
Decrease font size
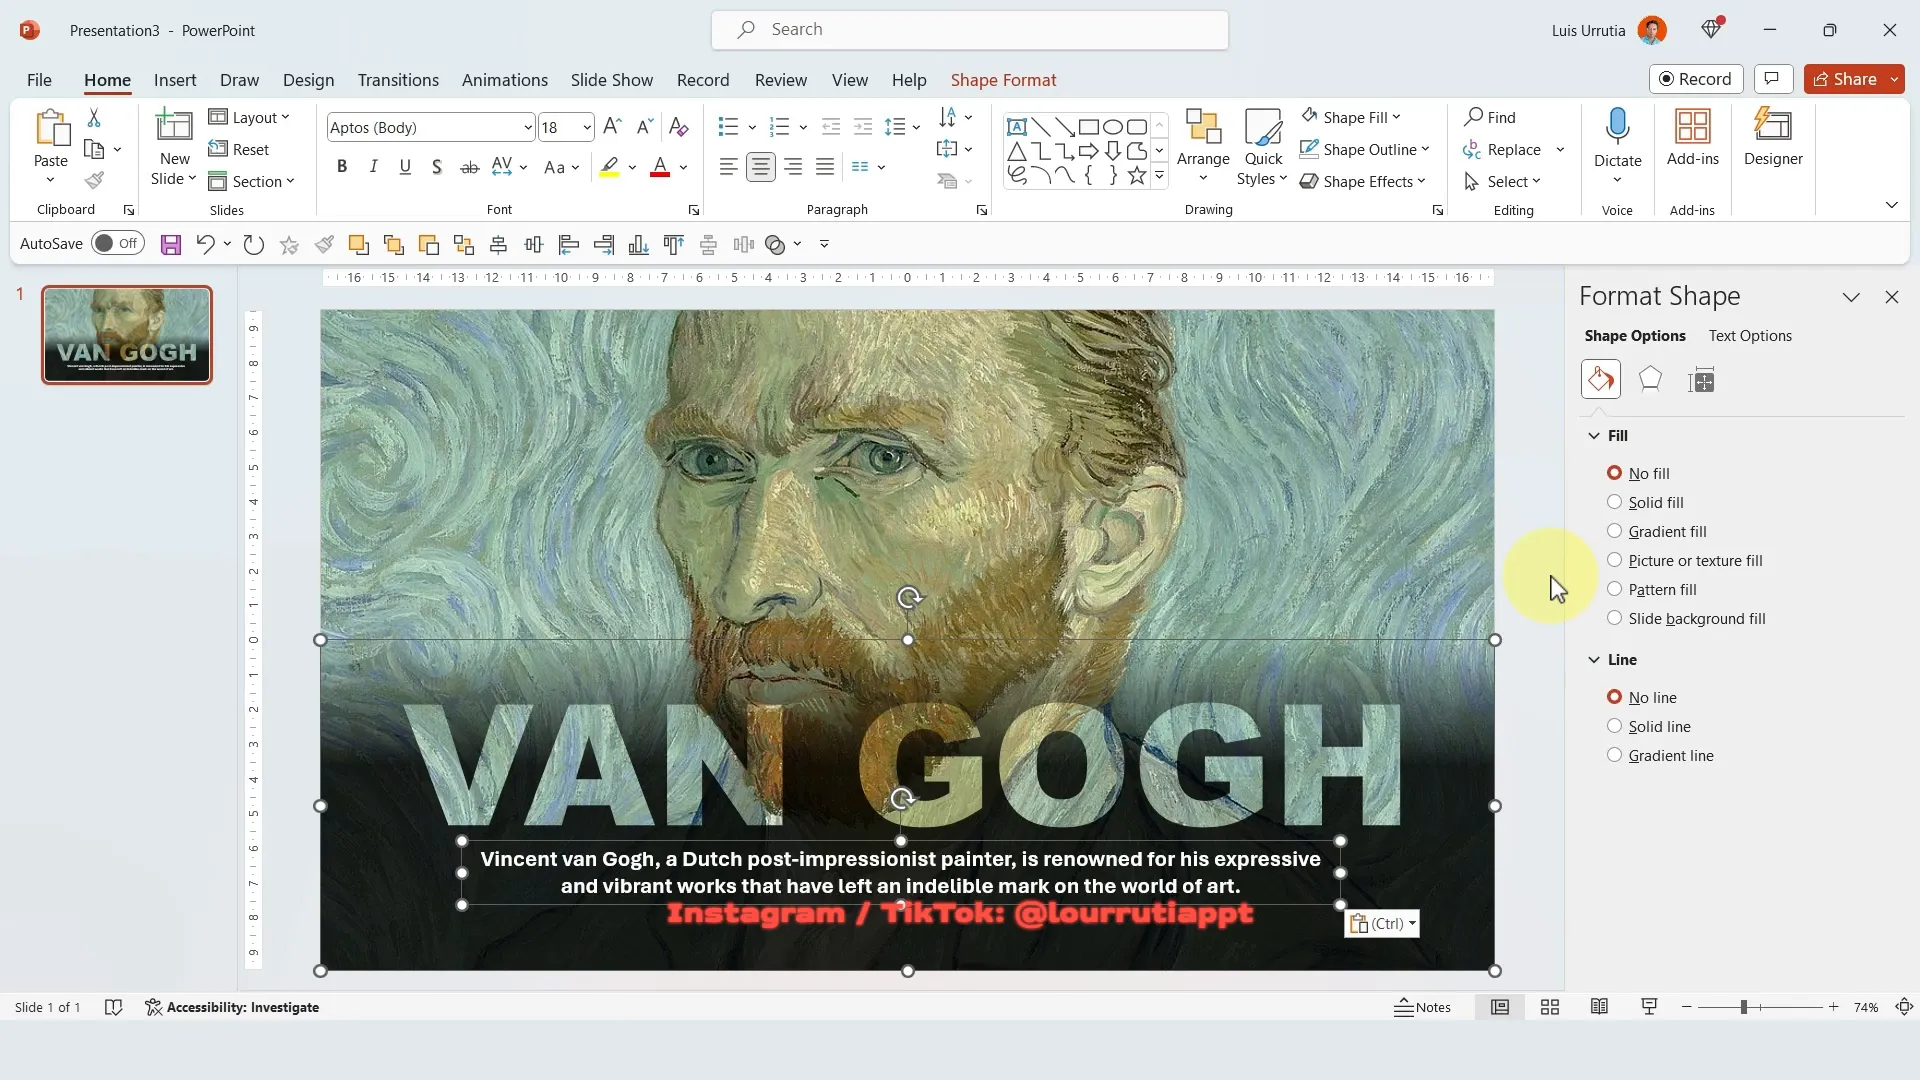click(x=645, y=126)
